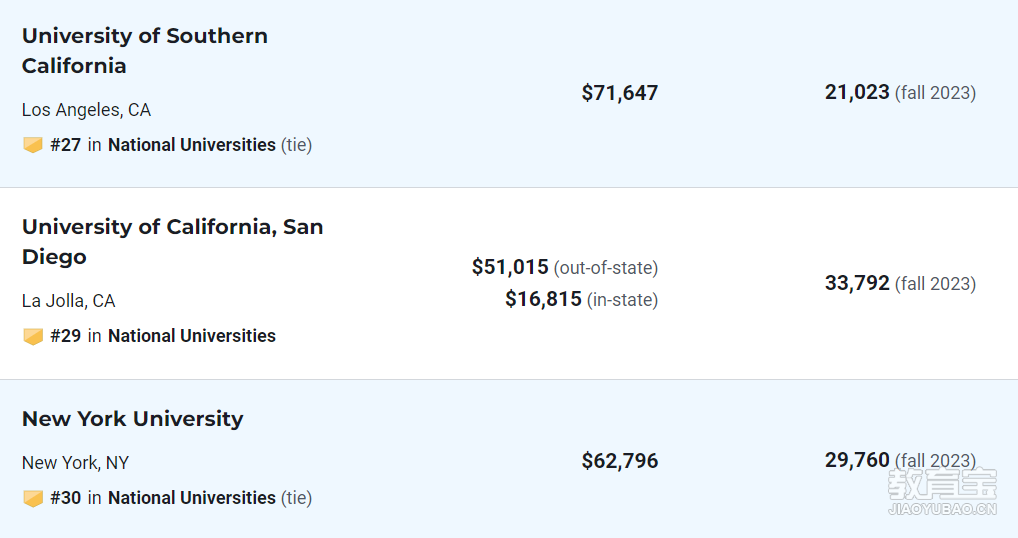Open University of California, San Diego page
This screenshot has height=538, width=1018.
[173, 241]
